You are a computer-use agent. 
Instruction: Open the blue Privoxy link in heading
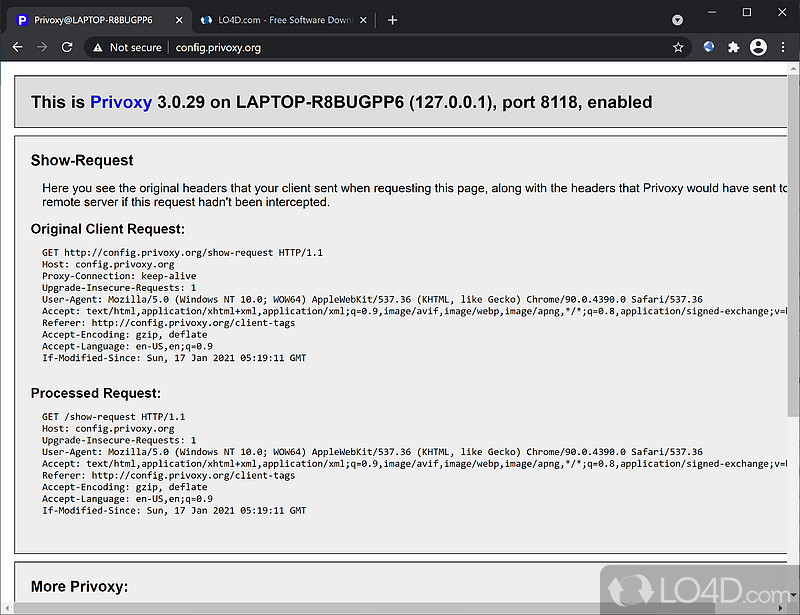(121, 102)
